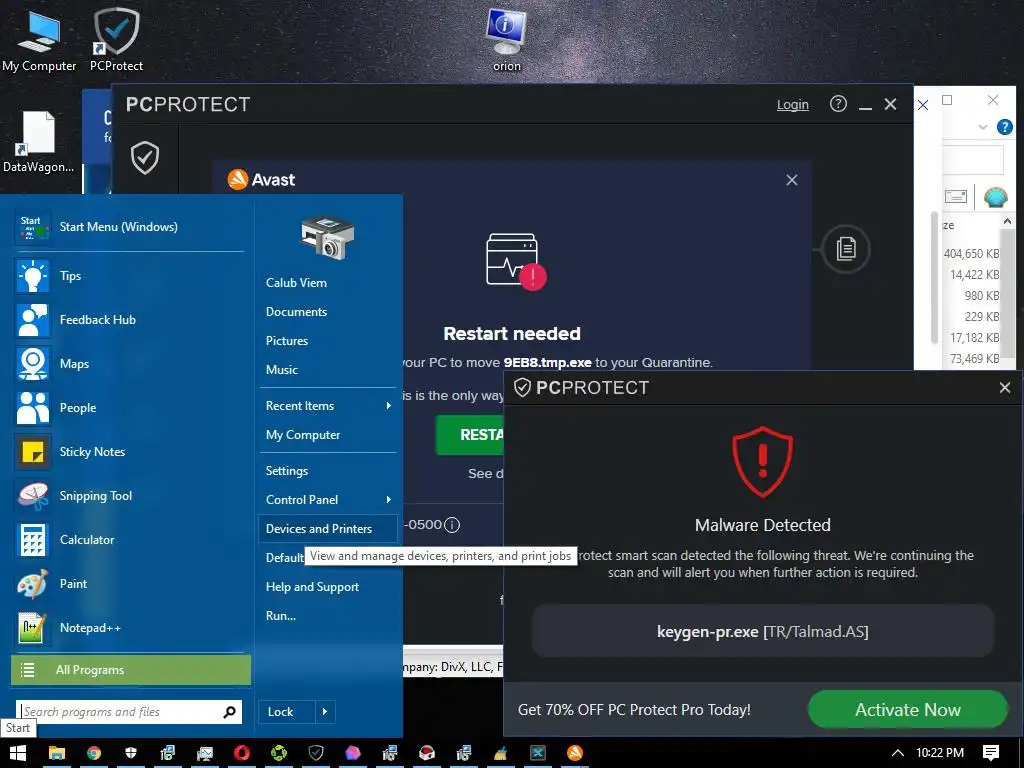This screenshot has width=1024, height=768.
Task: Click the 404,650 KB size cell
Action: 971,253
